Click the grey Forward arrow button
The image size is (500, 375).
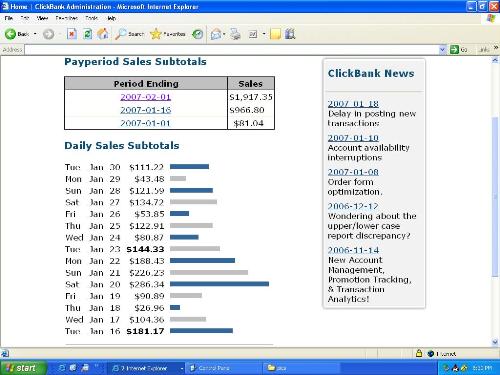(x=49, y=34)
